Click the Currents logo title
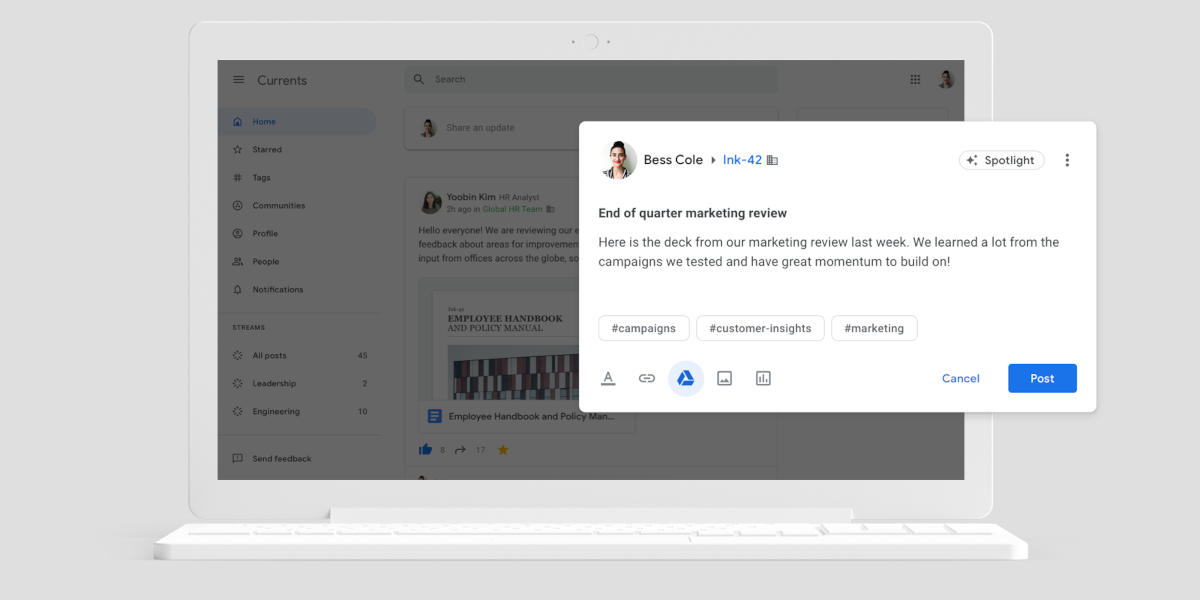Image resolution: width=1200 pixels, height=600 pixels. pos(282,80)
